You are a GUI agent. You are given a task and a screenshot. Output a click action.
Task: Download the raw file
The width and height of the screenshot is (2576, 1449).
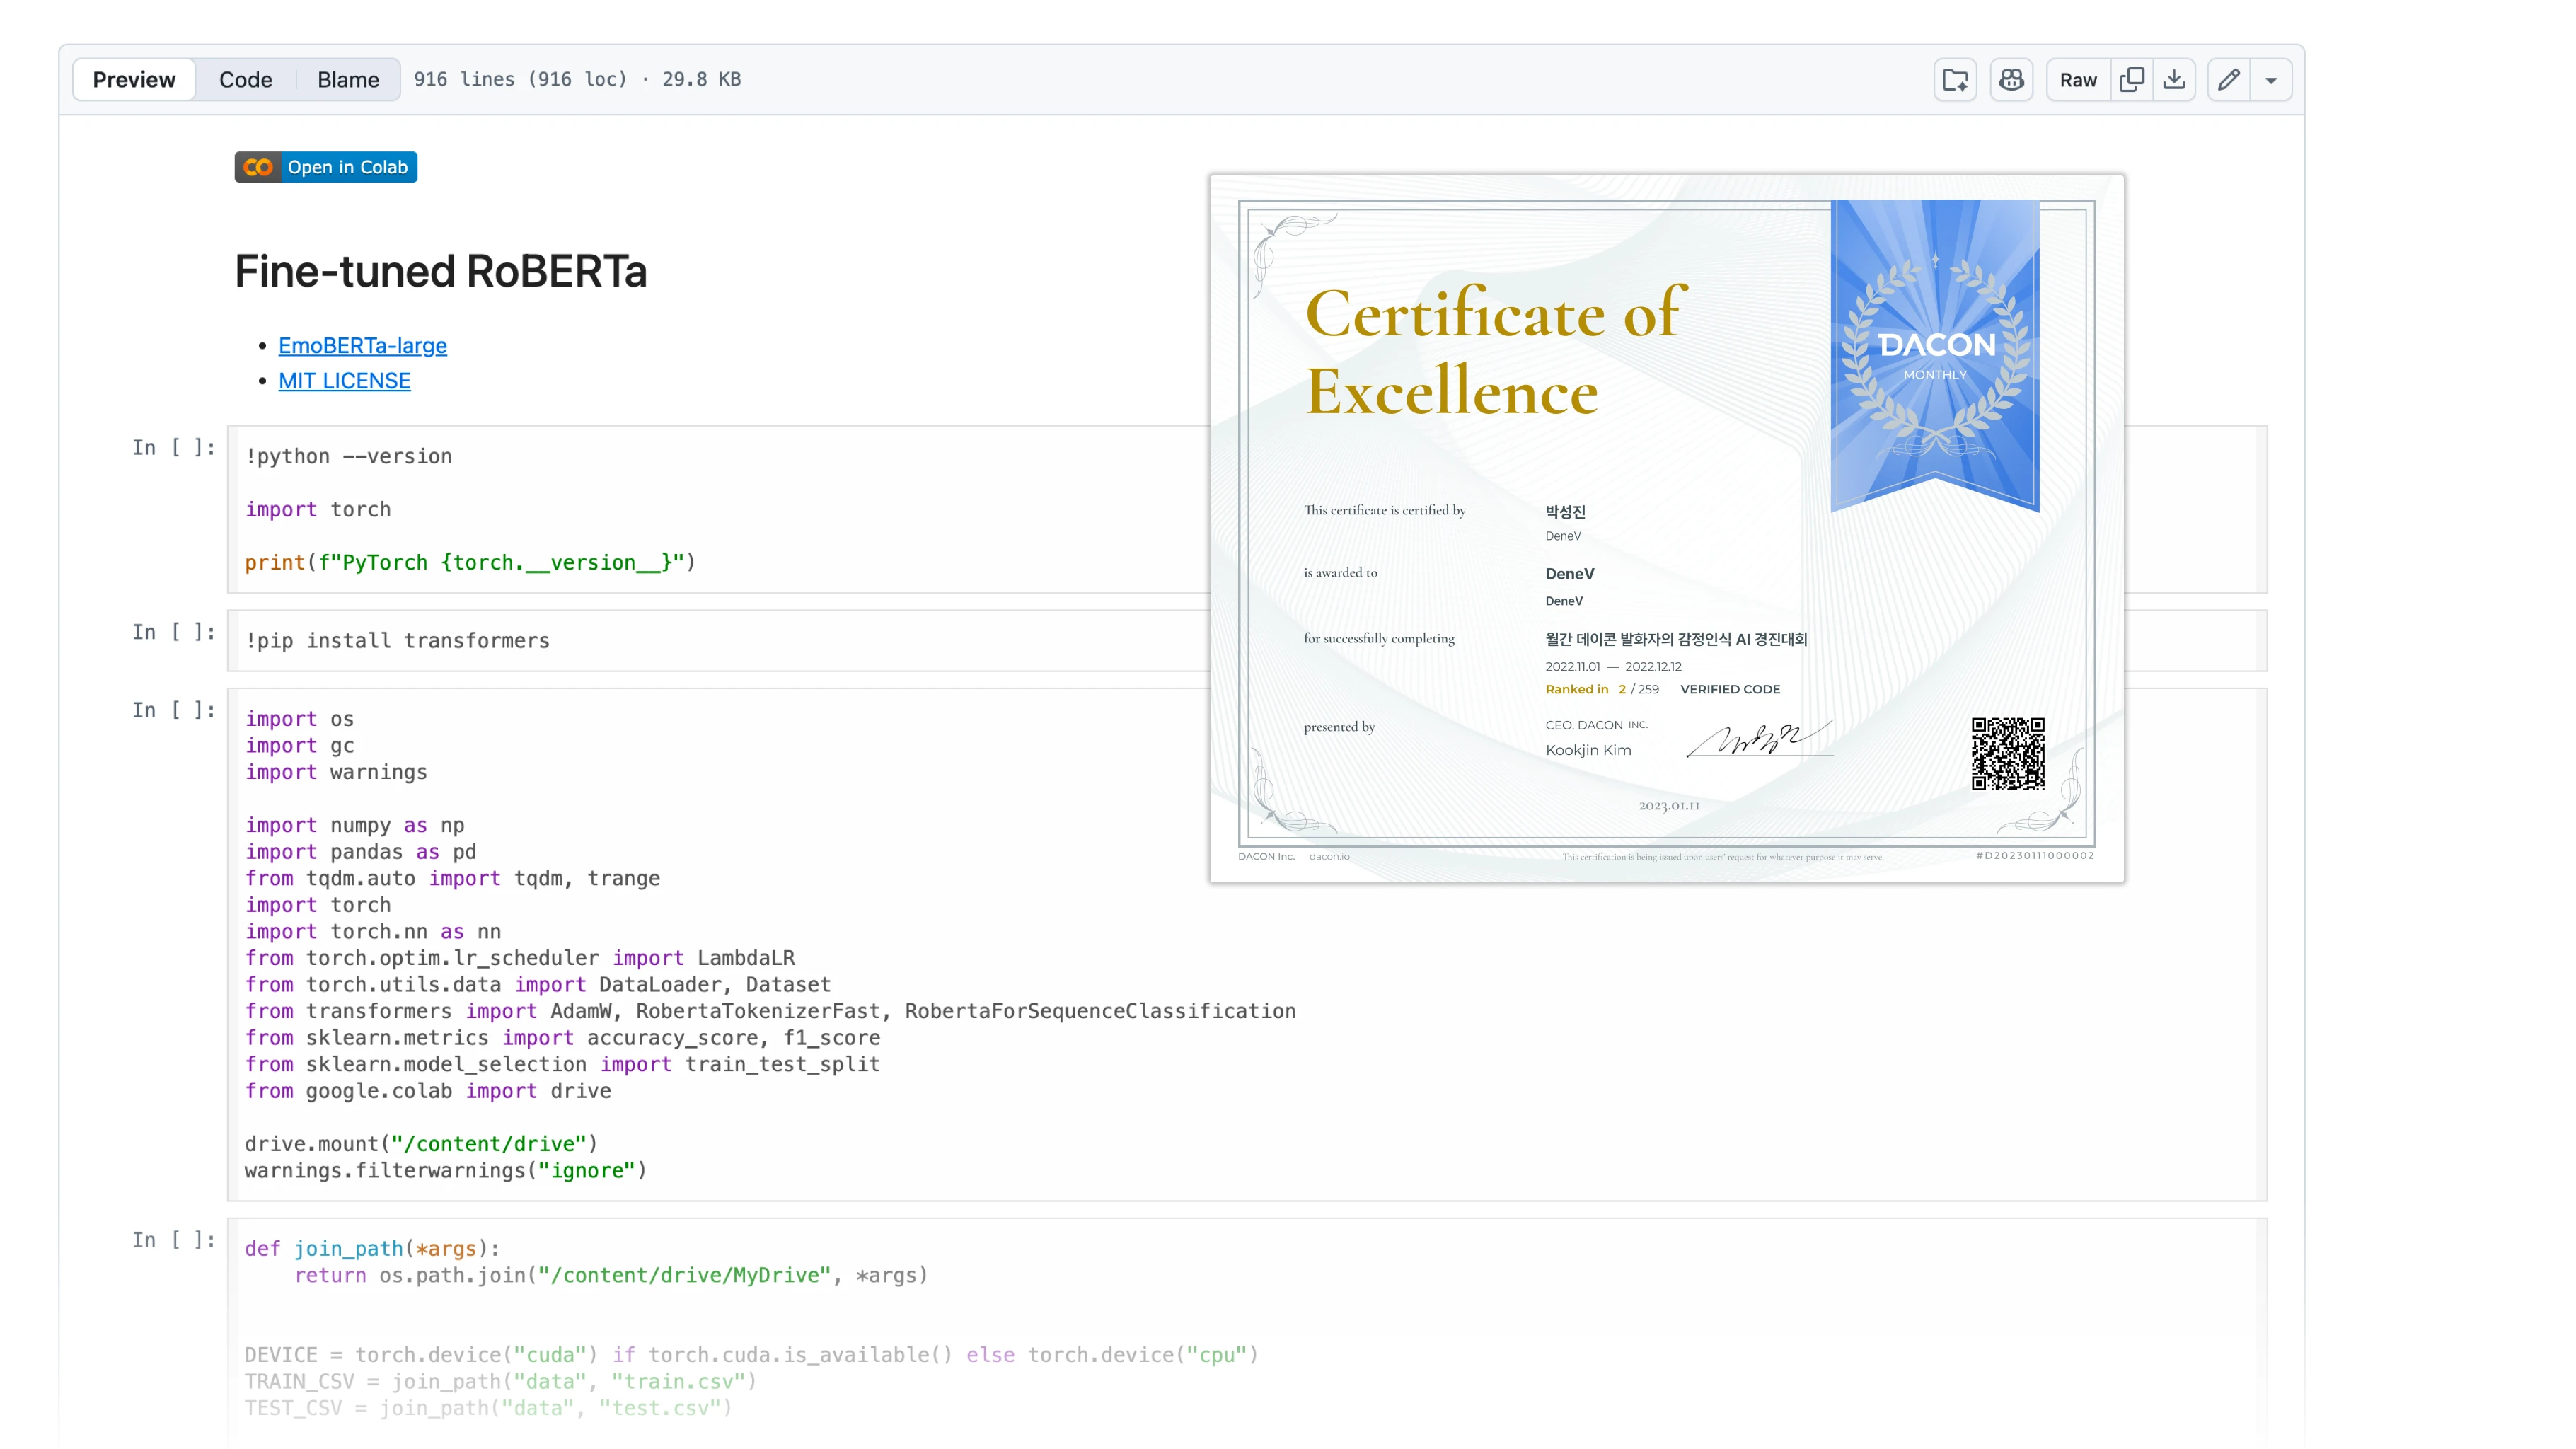[x=2174, y=80]
